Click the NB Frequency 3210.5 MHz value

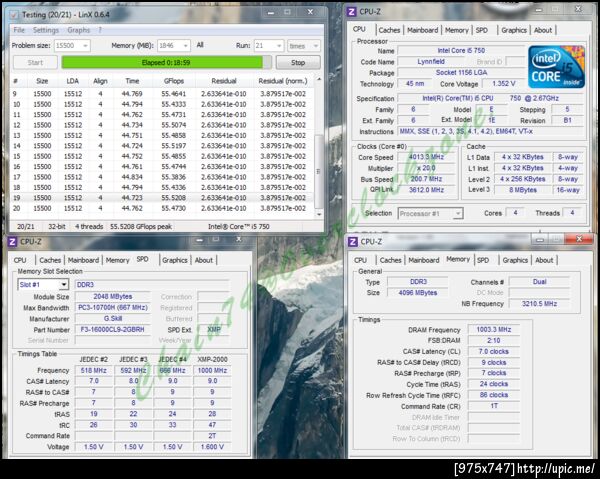(539, 304)
